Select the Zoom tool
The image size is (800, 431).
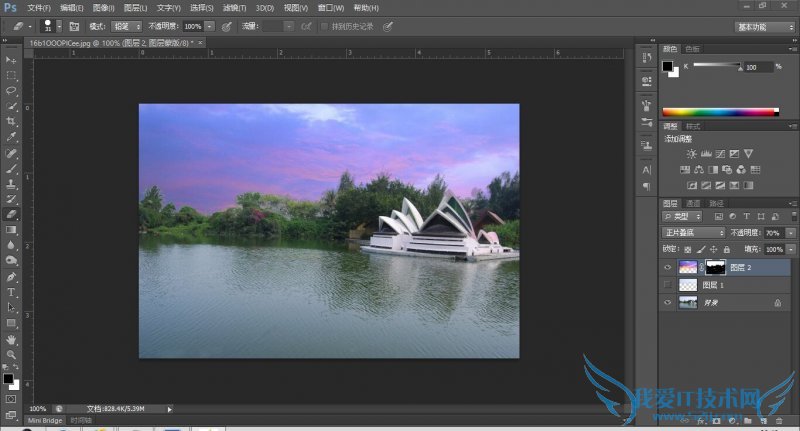point(12,354)
